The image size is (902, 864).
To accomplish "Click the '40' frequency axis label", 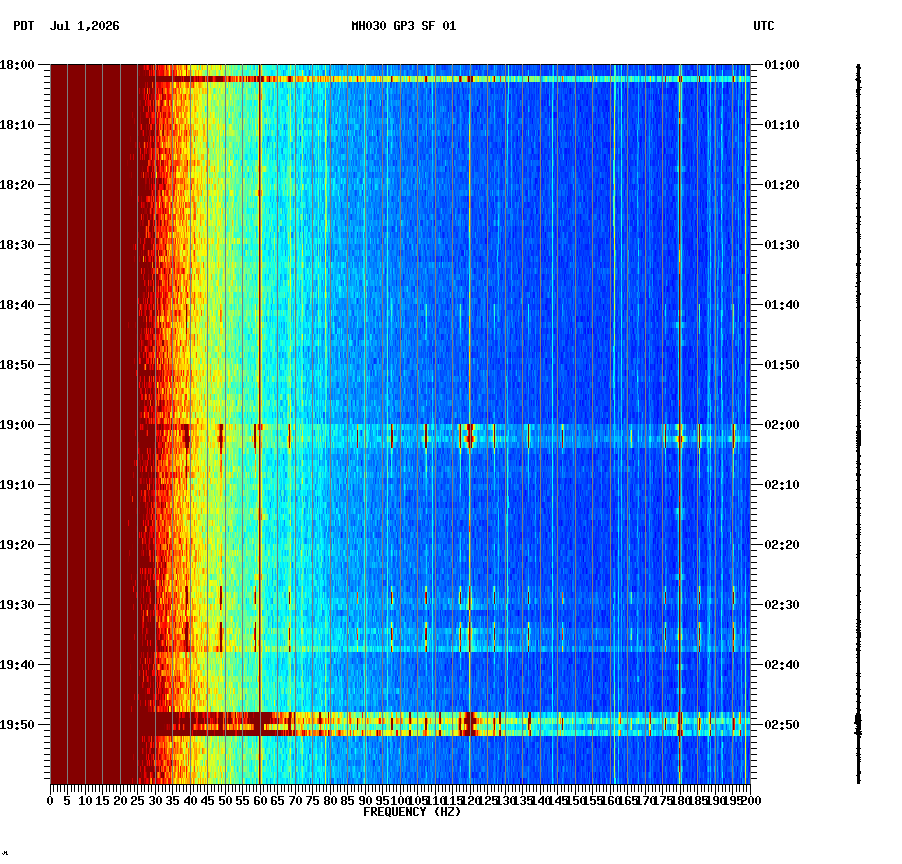I will [190, 801].
